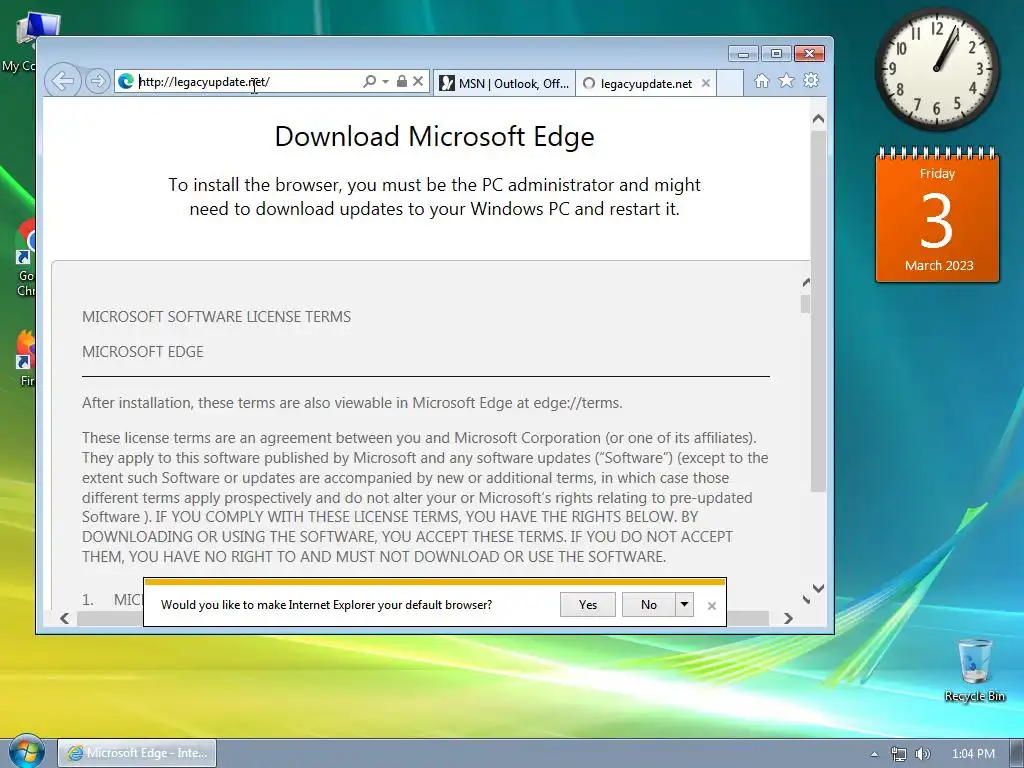This screenshot has width=1024, height=768.
Task: Click No on default browser prompt
Action: 648,605
